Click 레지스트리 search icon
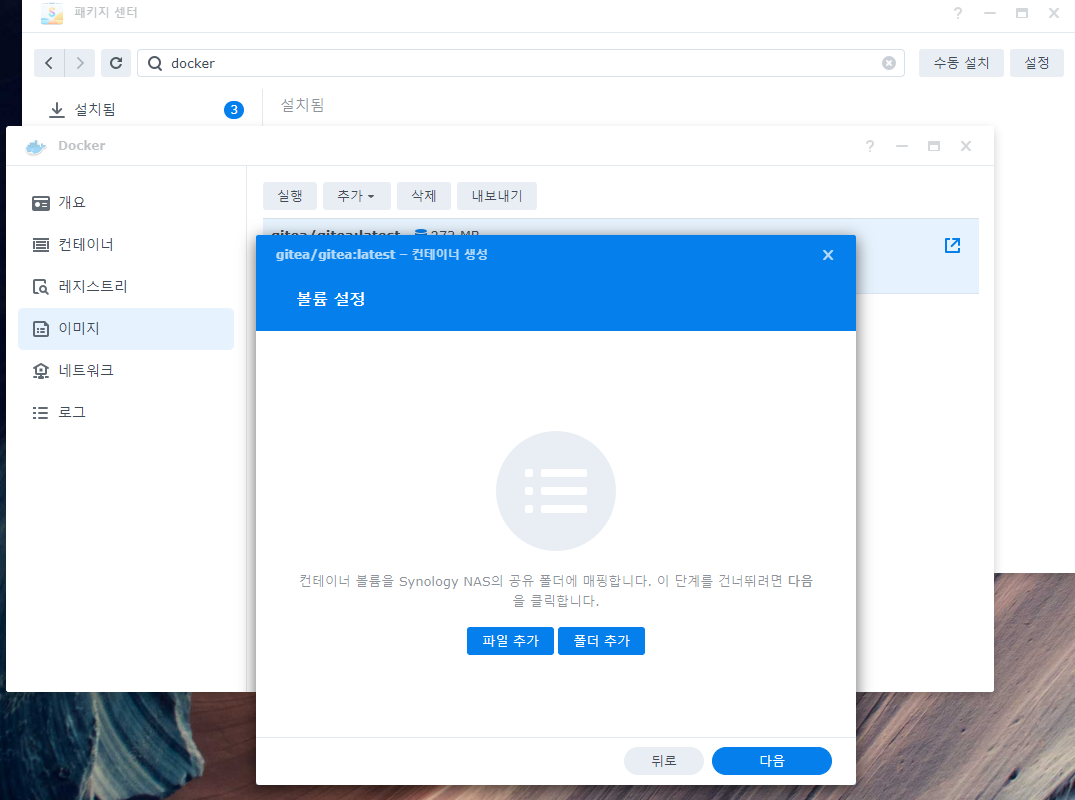Image resolution: width=1075 pixels, height=800 pixels. (41, 287)
